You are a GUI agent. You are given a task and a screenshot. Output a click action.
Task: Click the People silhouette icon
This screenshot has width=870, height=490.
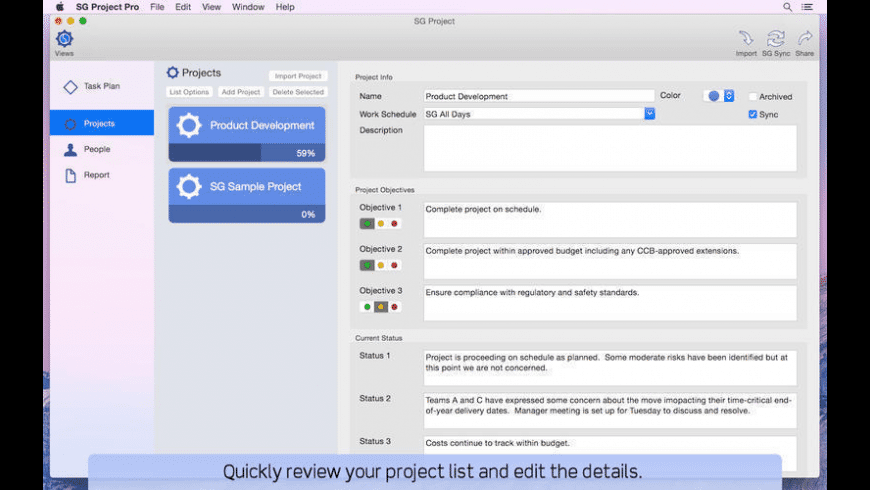tap(70, 149)
